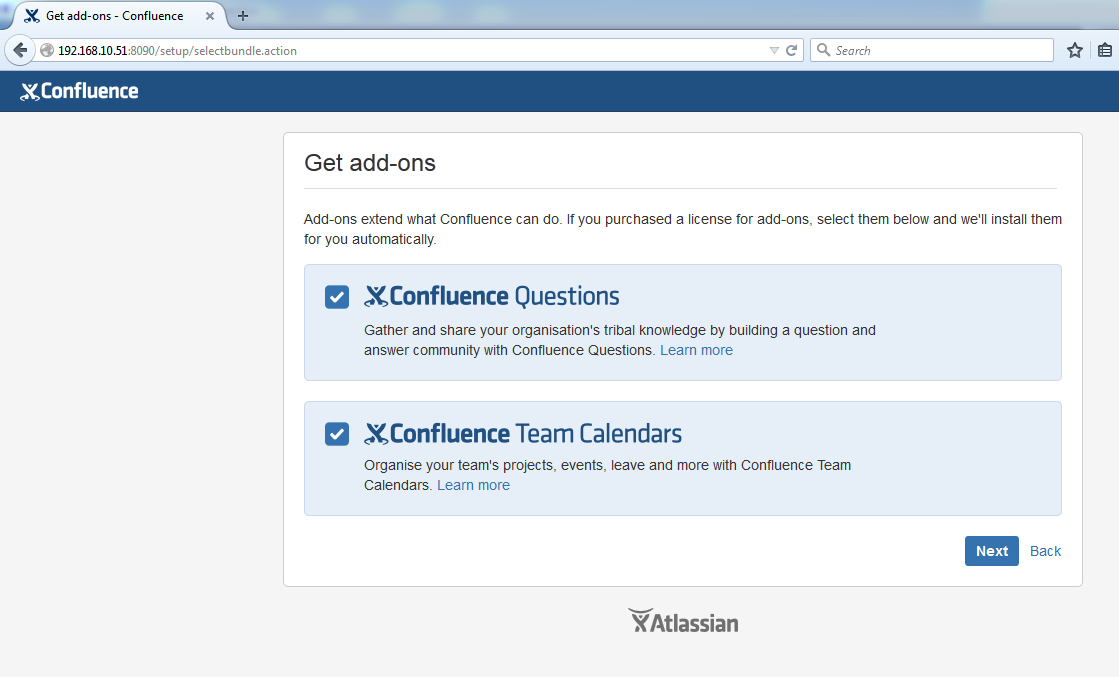Close the Get add-ons tab
This screenshot has width=1119, height=677.
click(210, 16)
